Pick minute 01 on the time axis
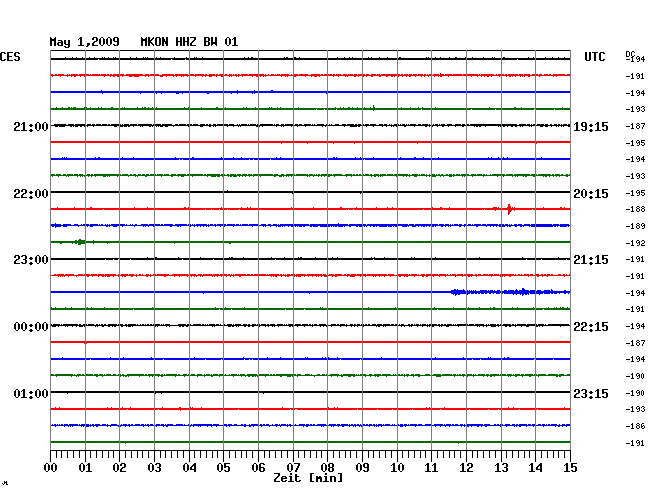The image size is (650, 494). [85, 468]
